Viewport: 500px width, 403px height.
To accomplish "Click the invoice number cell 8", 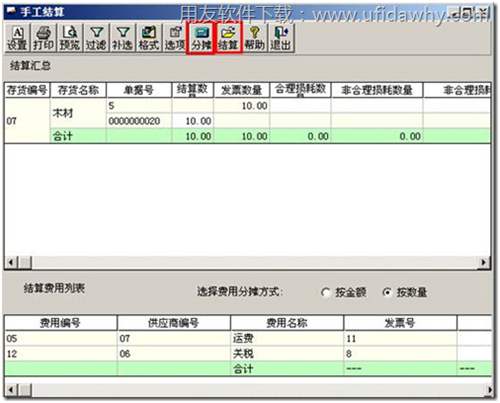I will pos(400,353).
